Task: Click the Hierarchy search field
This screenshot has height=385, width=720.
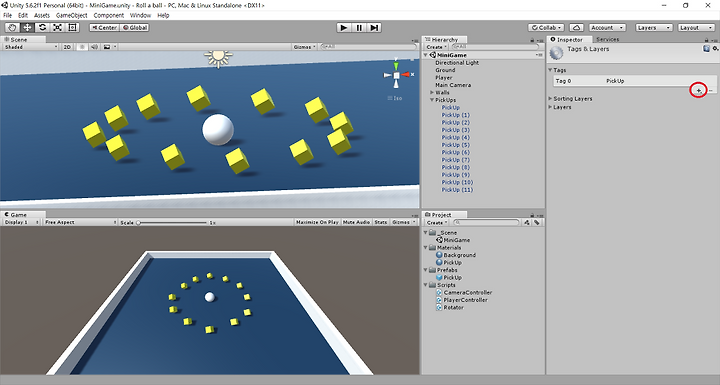Action: 495,47
